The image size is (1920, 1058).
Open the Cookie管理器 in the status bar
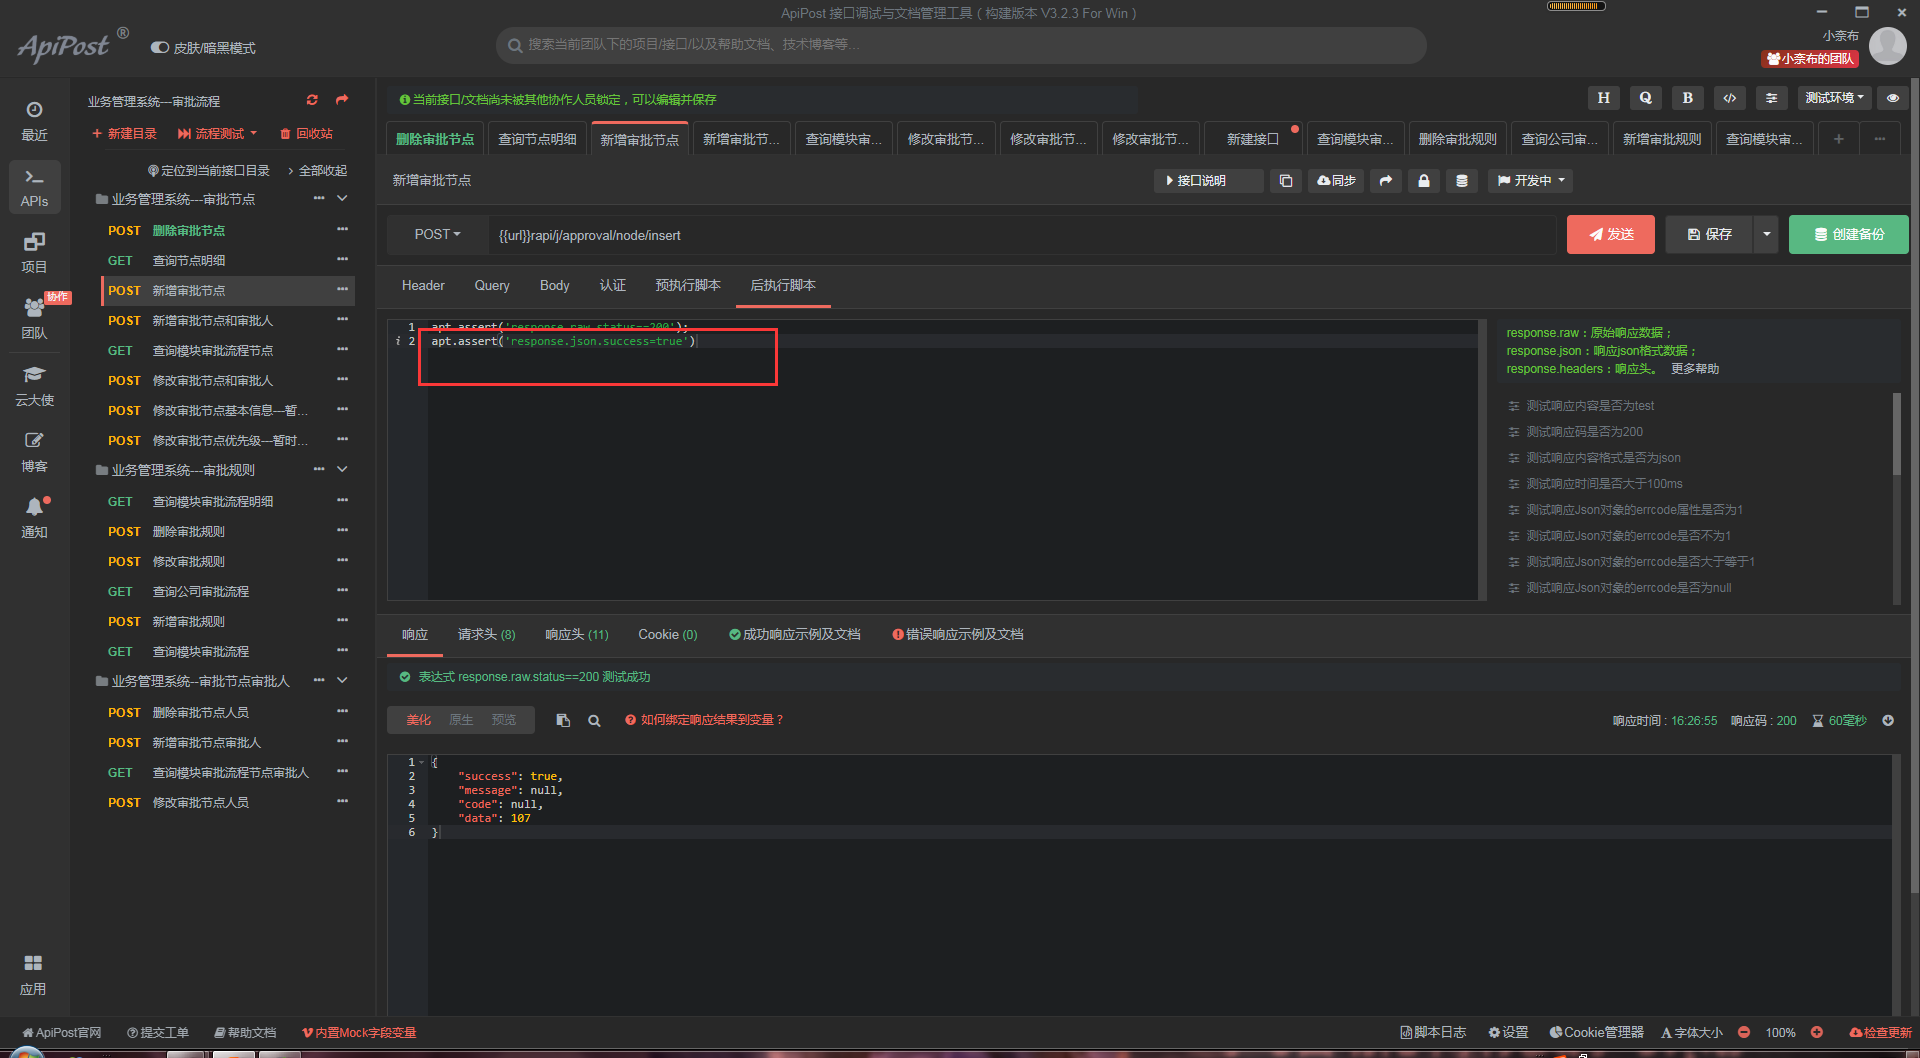(1597, 1033)
